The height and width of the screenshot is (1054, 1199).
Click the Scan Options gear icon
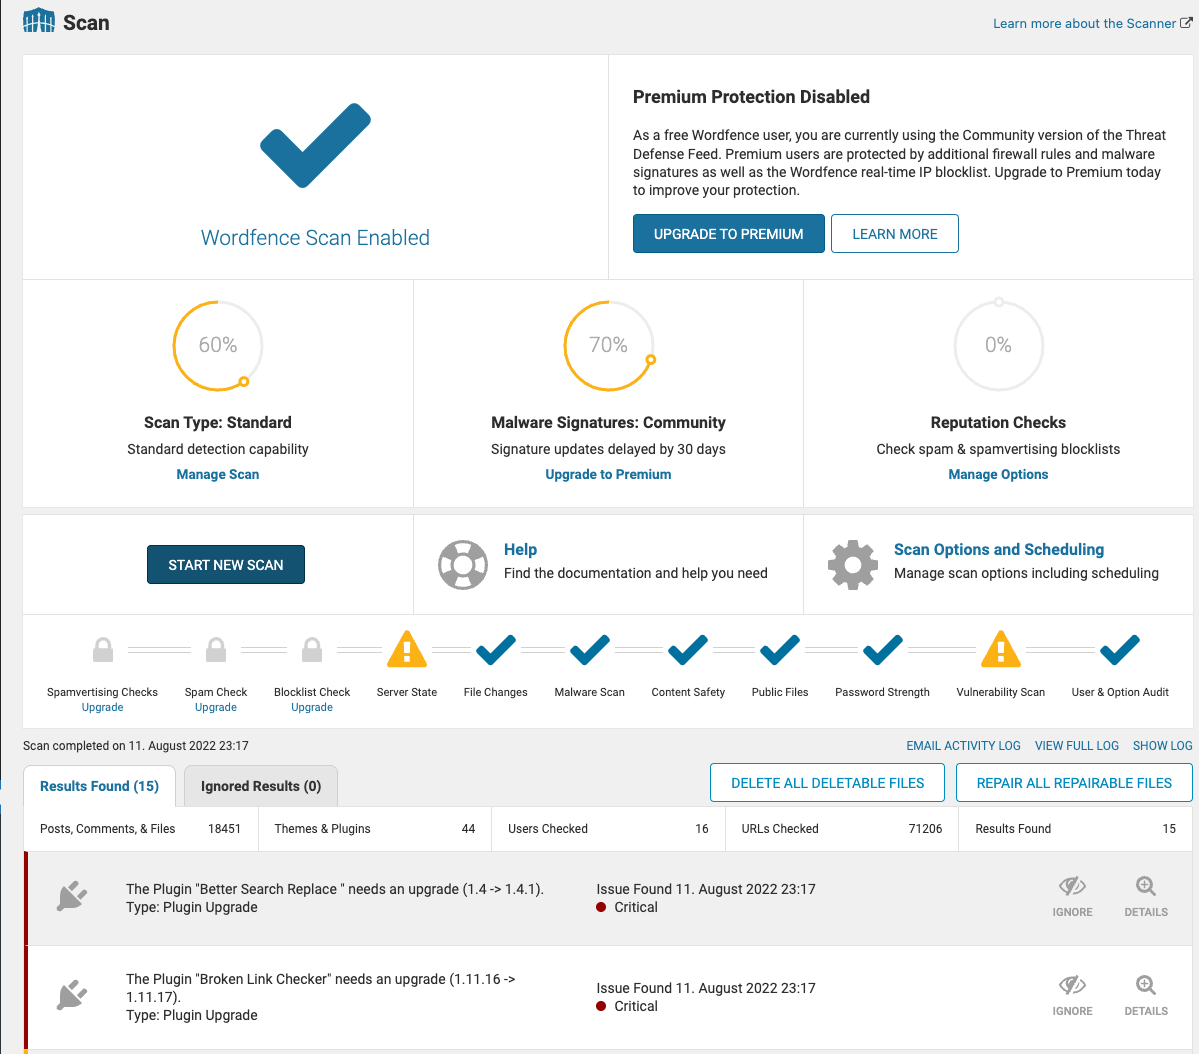click(x=852, y=564)
